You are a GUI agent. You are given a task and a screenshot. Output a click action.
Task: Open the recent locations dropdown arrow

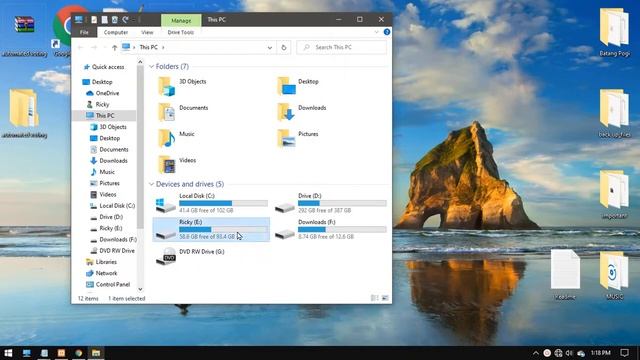[104, 47]
